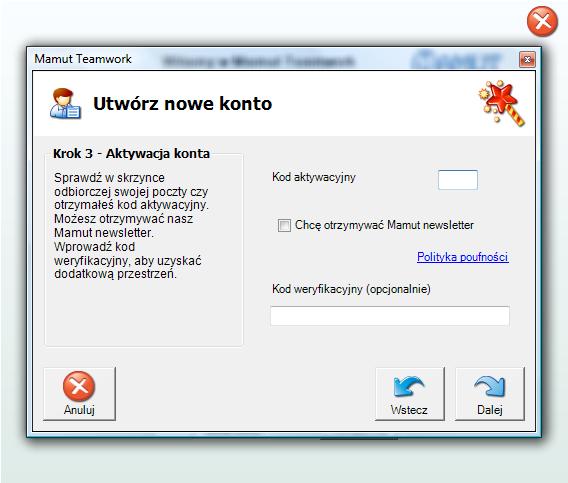Click the 'Kod weryfikacyjny (opcjonalnie)' label
Image resolution: width=568 pixels, height=483 pixels.
351,289
